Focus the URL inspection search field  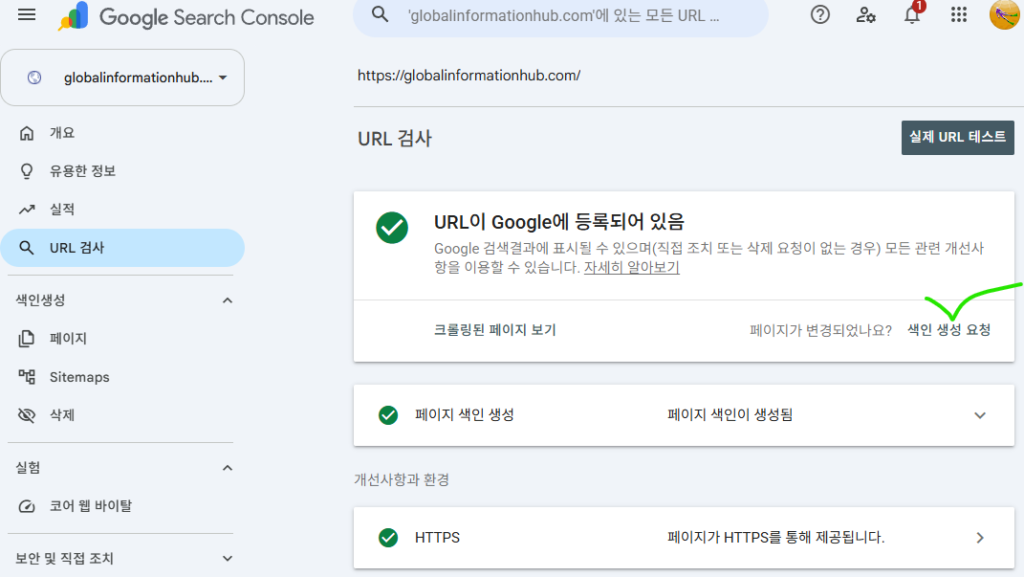[x=561, y=16]
